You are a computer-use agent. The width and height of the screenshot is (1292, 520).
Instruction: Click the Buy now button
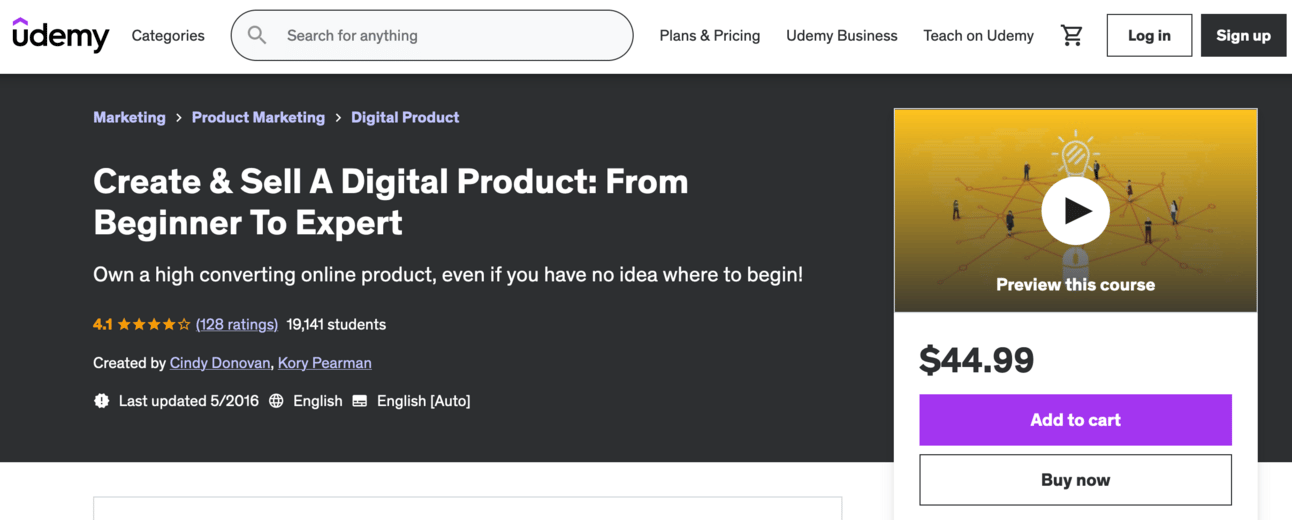pos(1075,480)
